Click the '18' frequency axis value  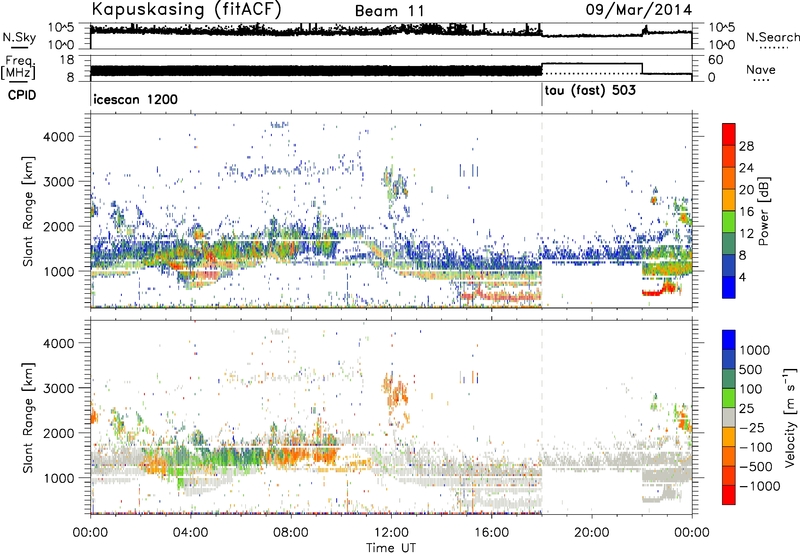click(67, 60)
